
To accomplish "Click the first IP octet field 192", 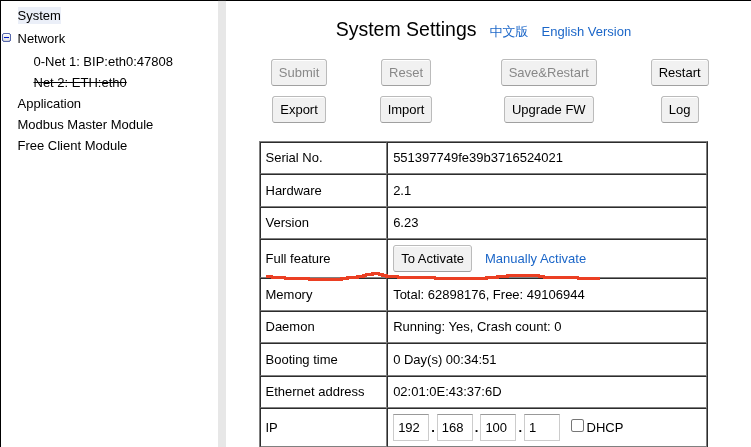I will pyautogui.click(x=410, y=427).
